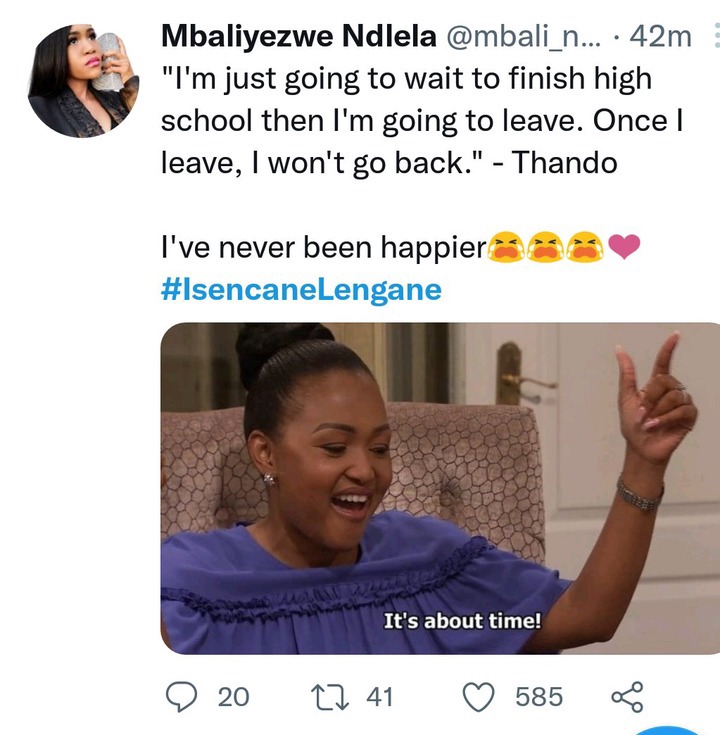Open the reply comment icon

click(x=182, y=697)
